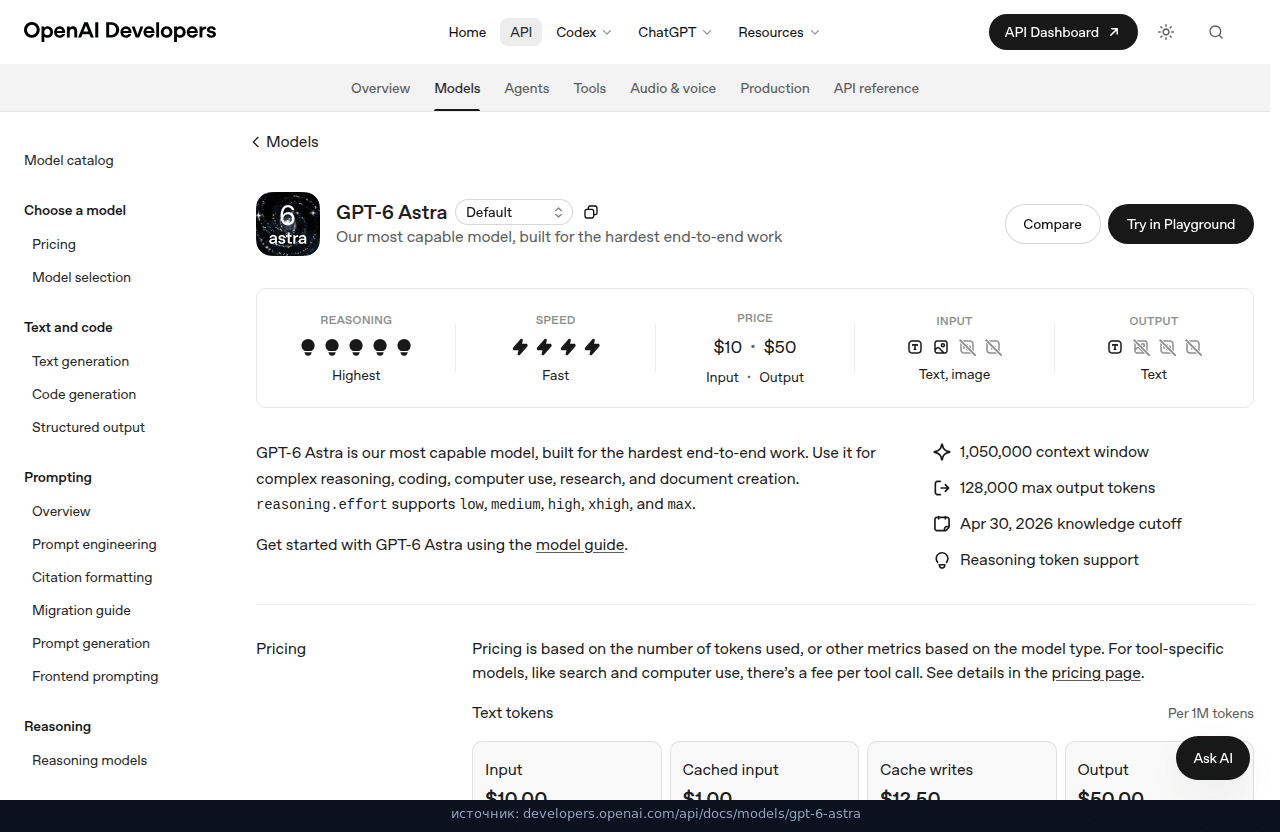Click the 'Text tokens' heading

(513, 713)
